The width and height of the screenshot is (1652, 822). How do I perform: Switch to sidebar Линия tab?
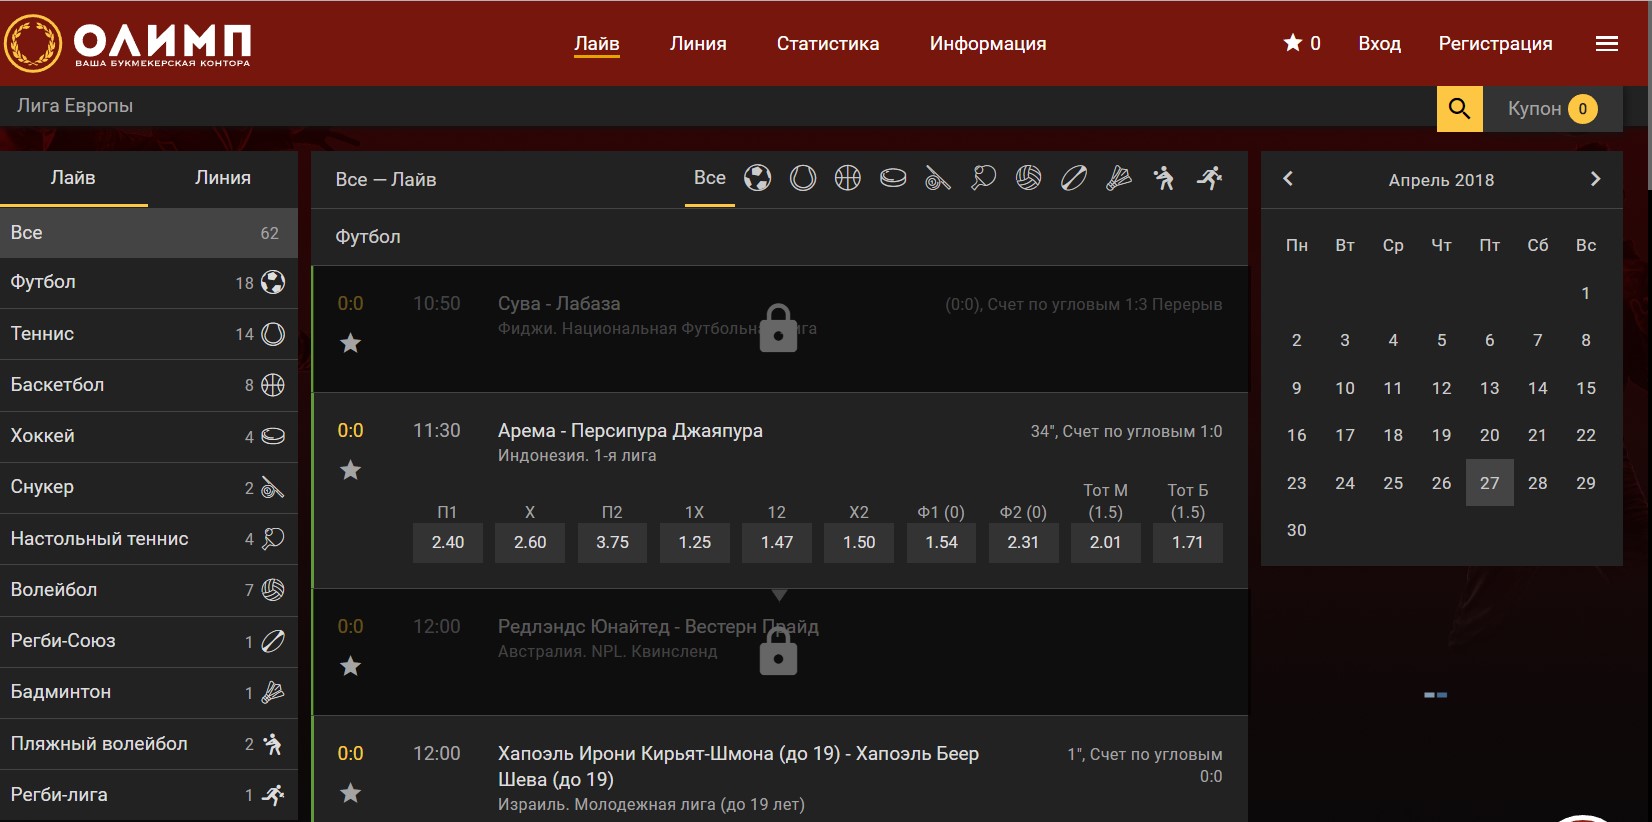(x=223, y=178)
